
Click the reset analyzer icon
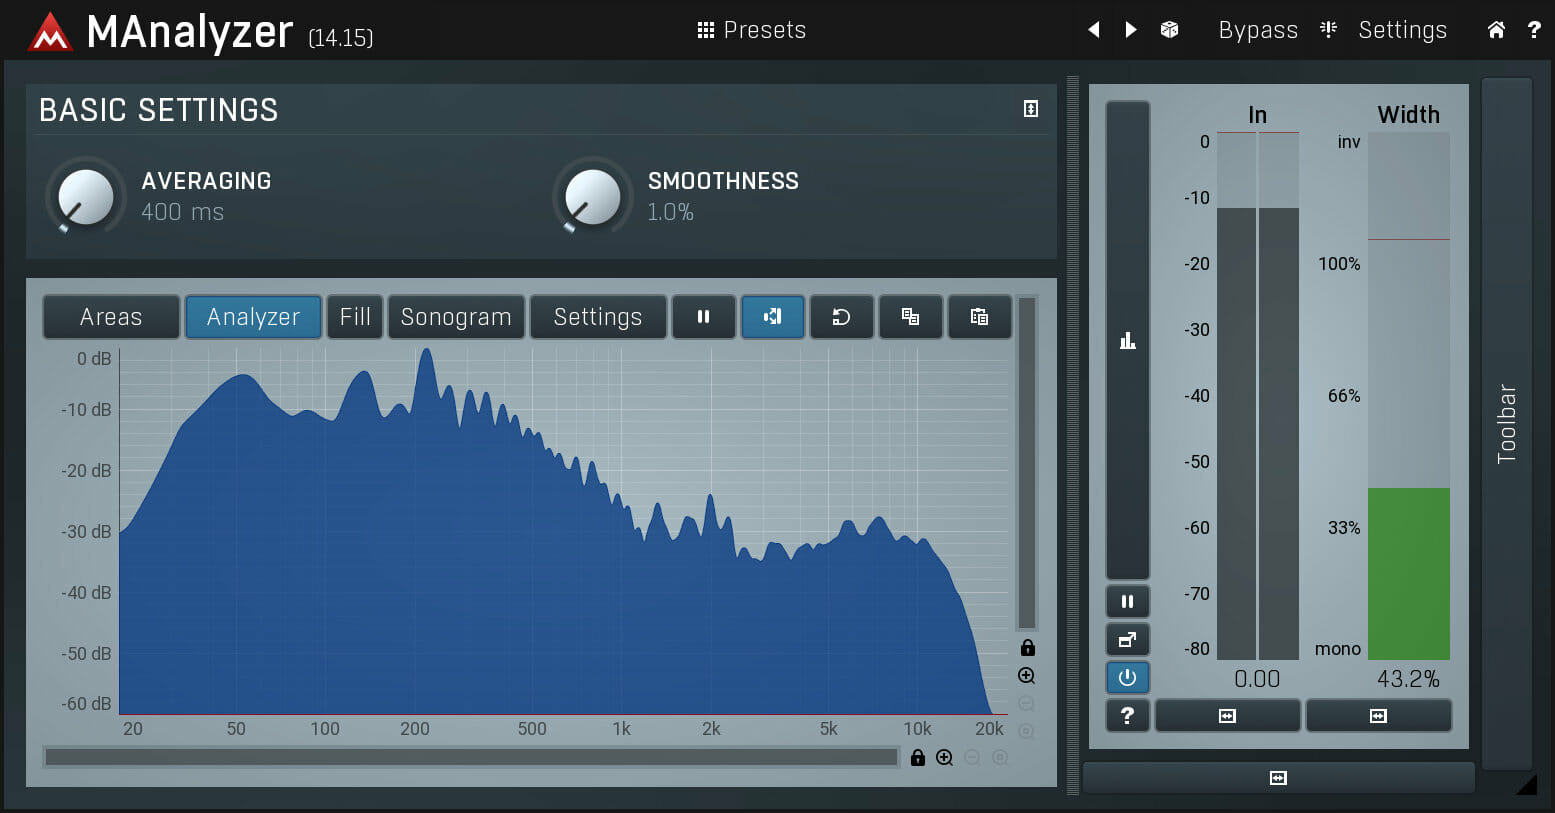tap(841, 317)
